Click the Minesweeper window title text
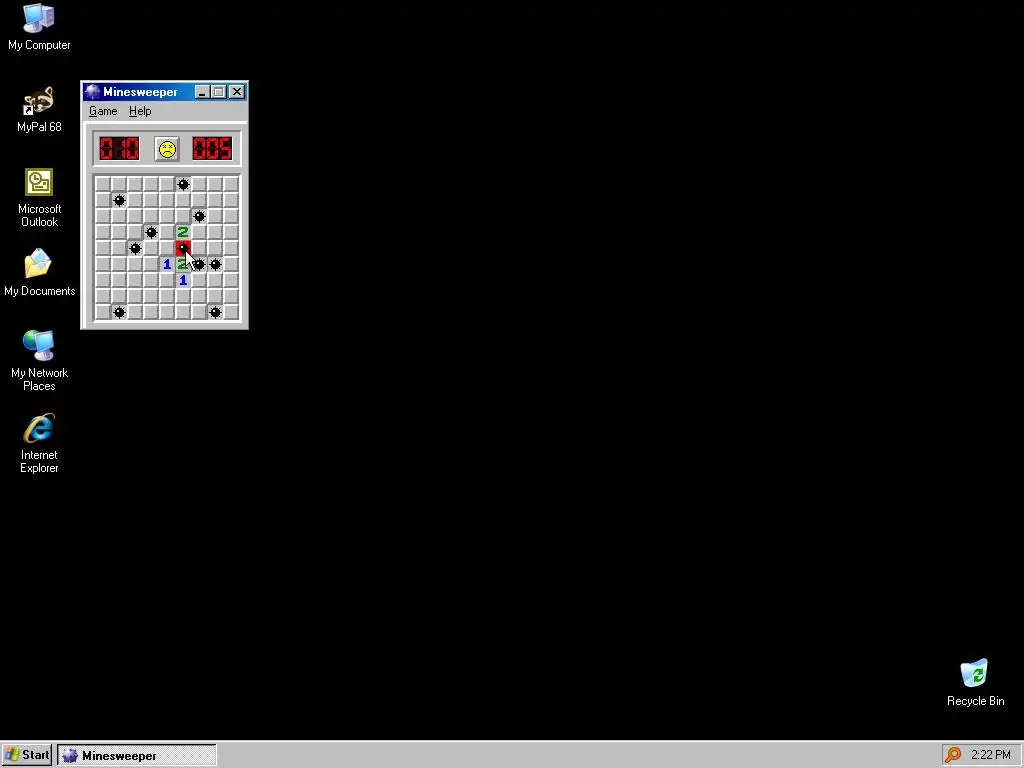The width and height of the screenshot is (1024, 768). (140, 92)
